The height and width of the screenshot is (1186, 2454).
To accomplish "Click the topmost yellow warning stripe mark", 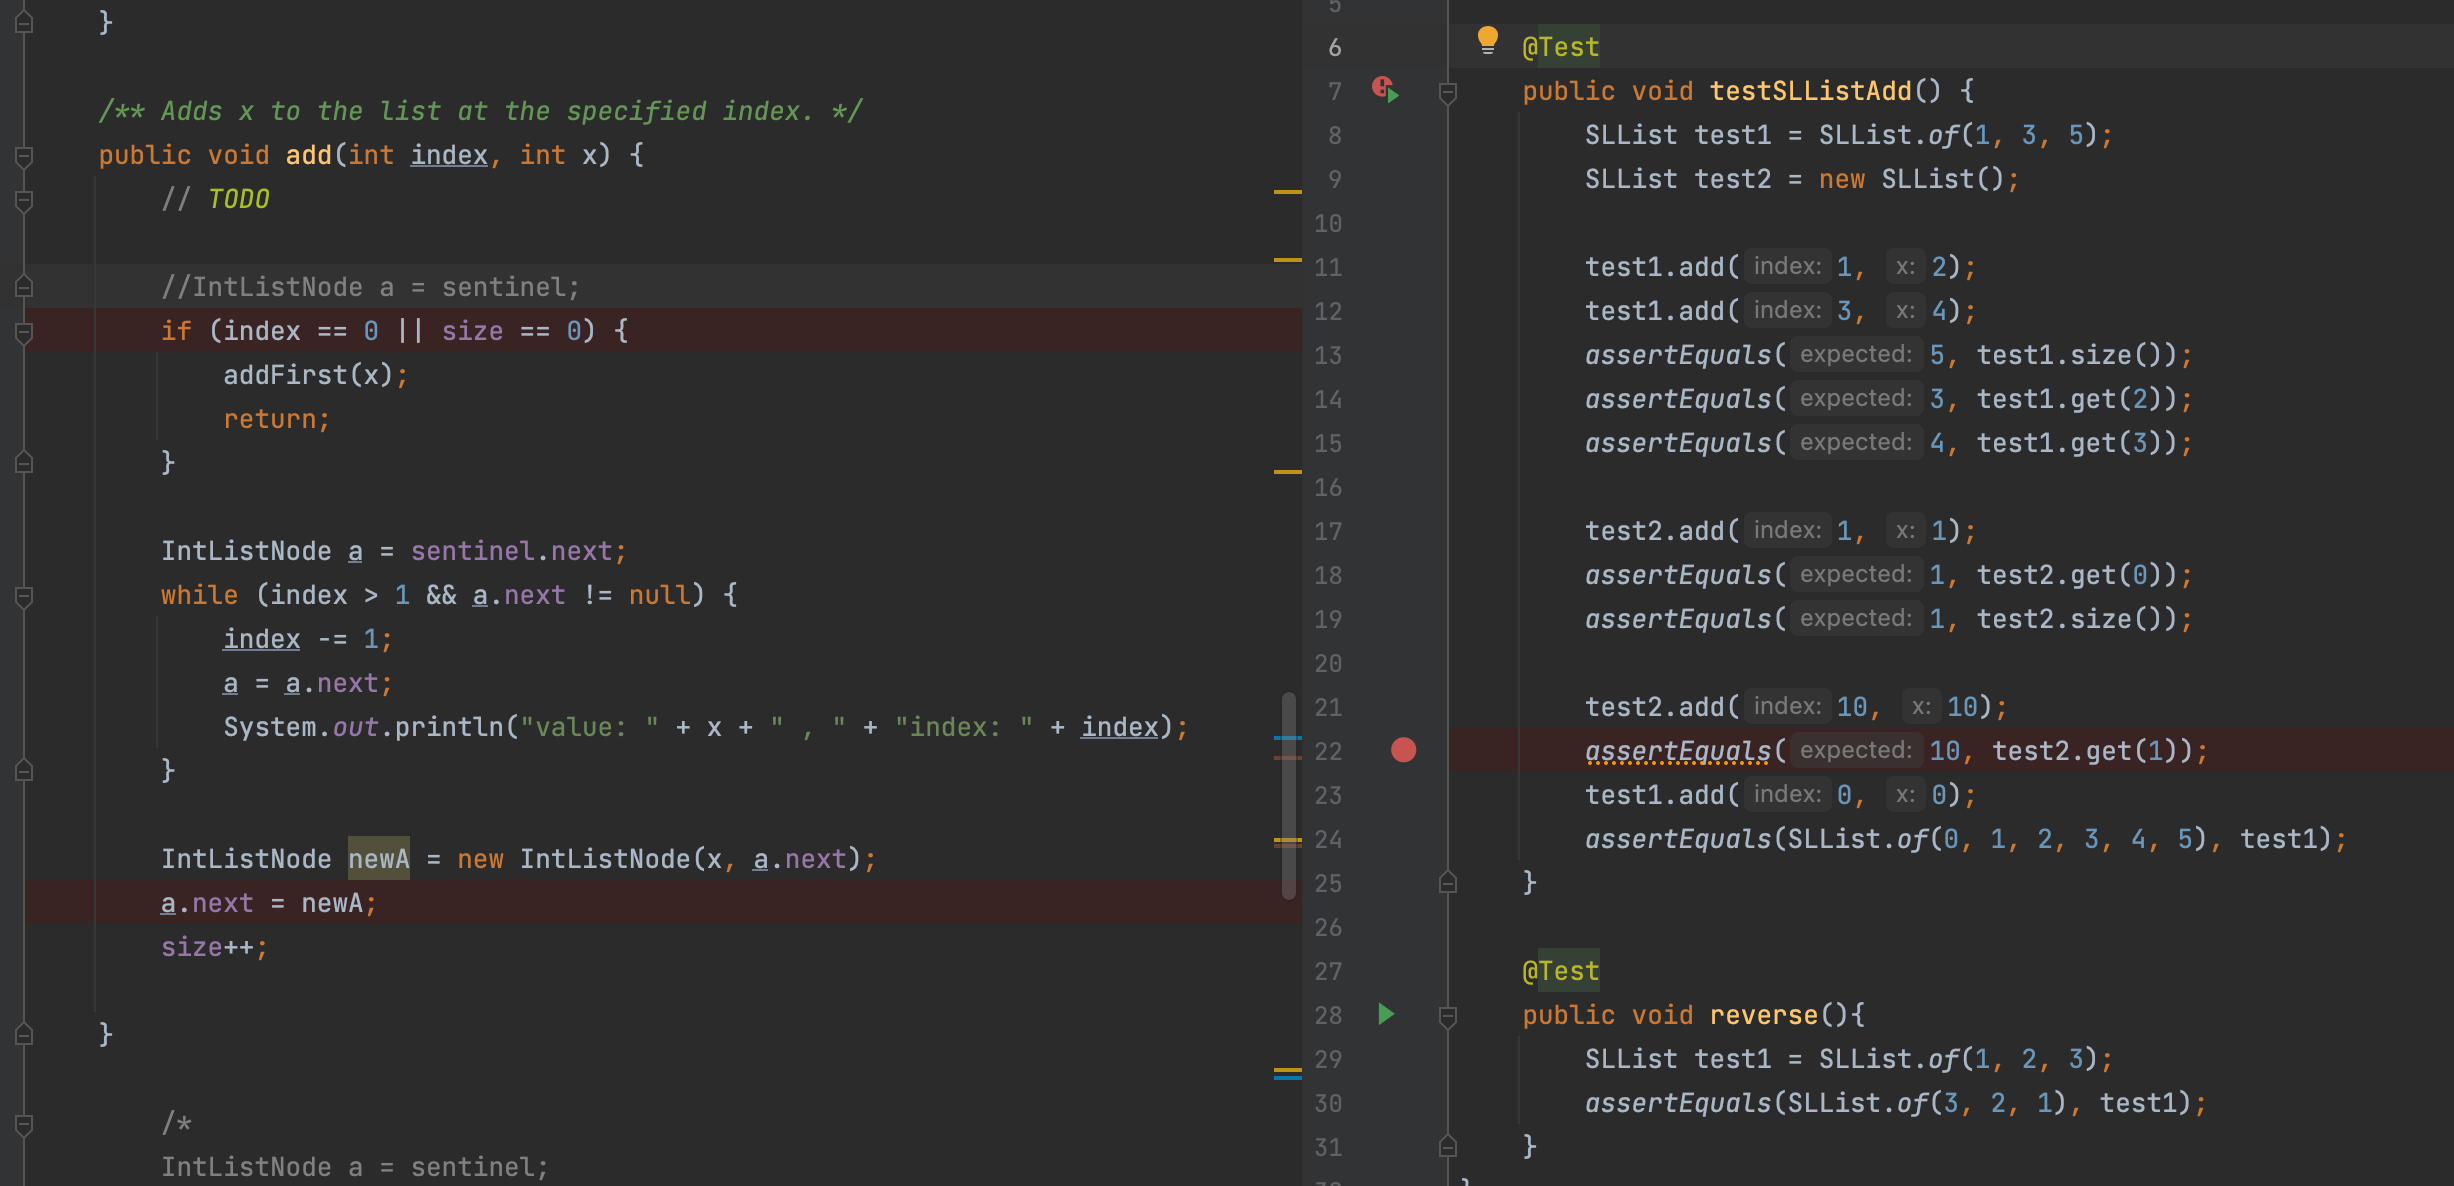I will [1287, 191].
